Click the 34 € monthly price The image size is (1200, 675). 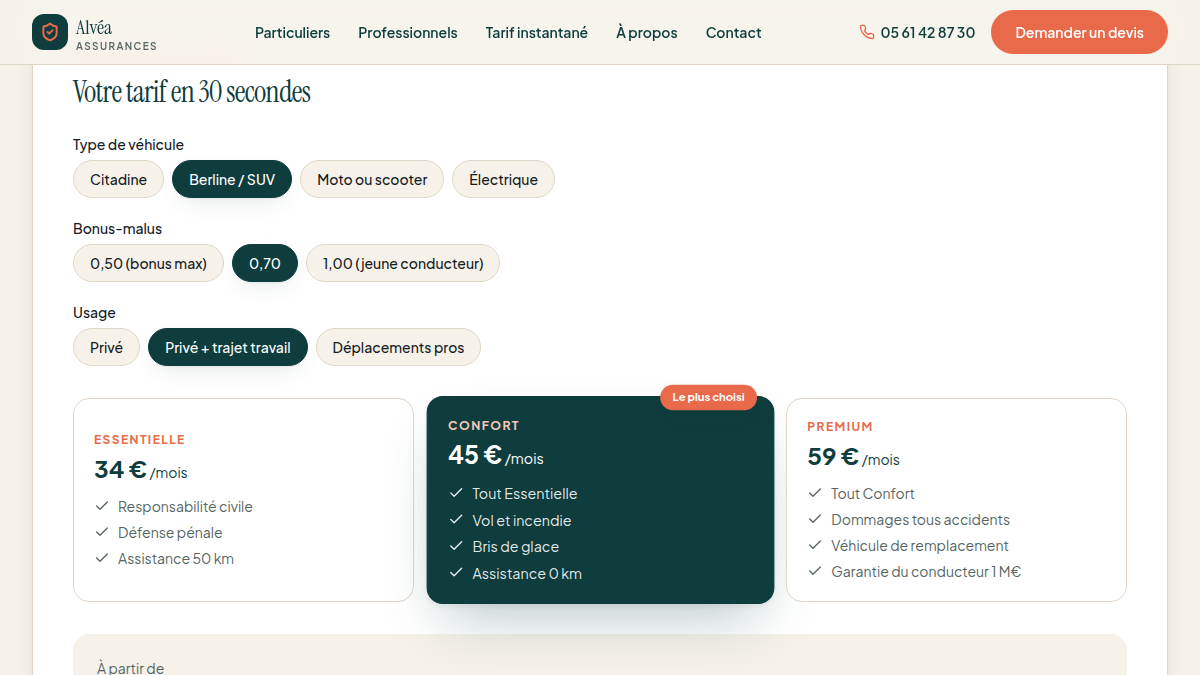click(x=141, y=469)
